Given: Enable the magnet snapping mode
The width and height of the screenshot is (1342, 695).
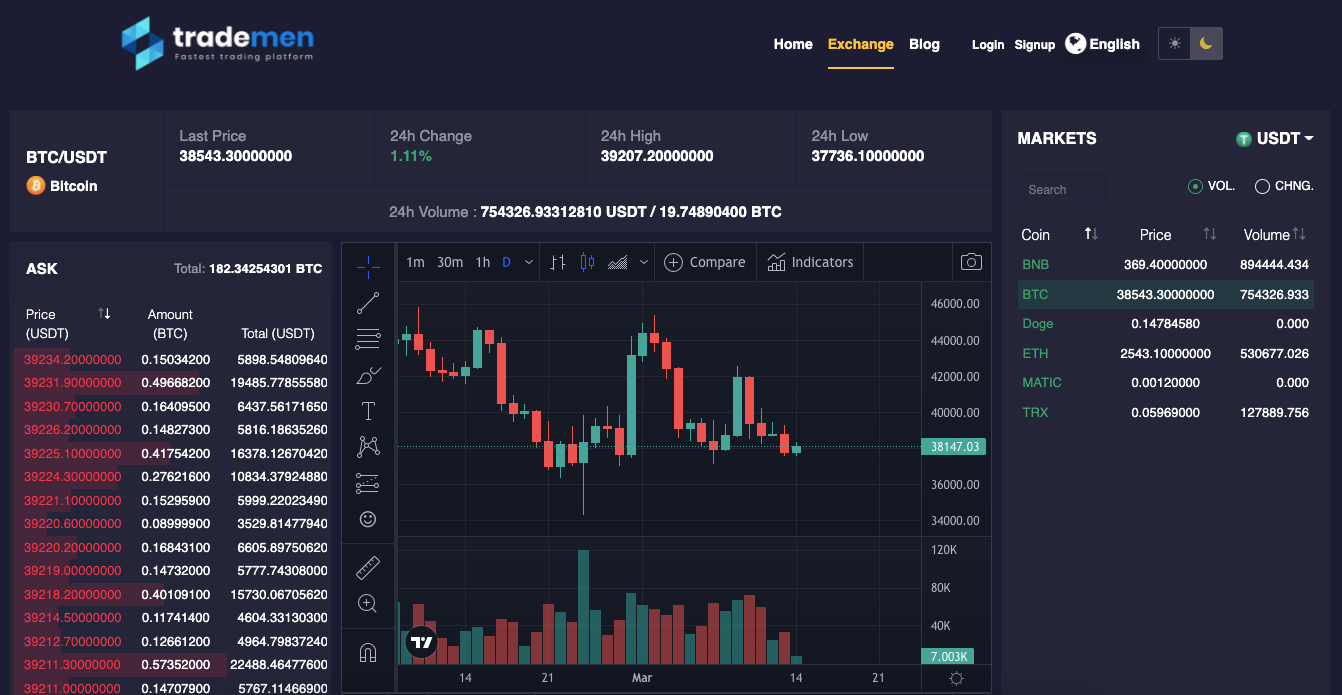Looking at the screenshot, I should [368, 653].
